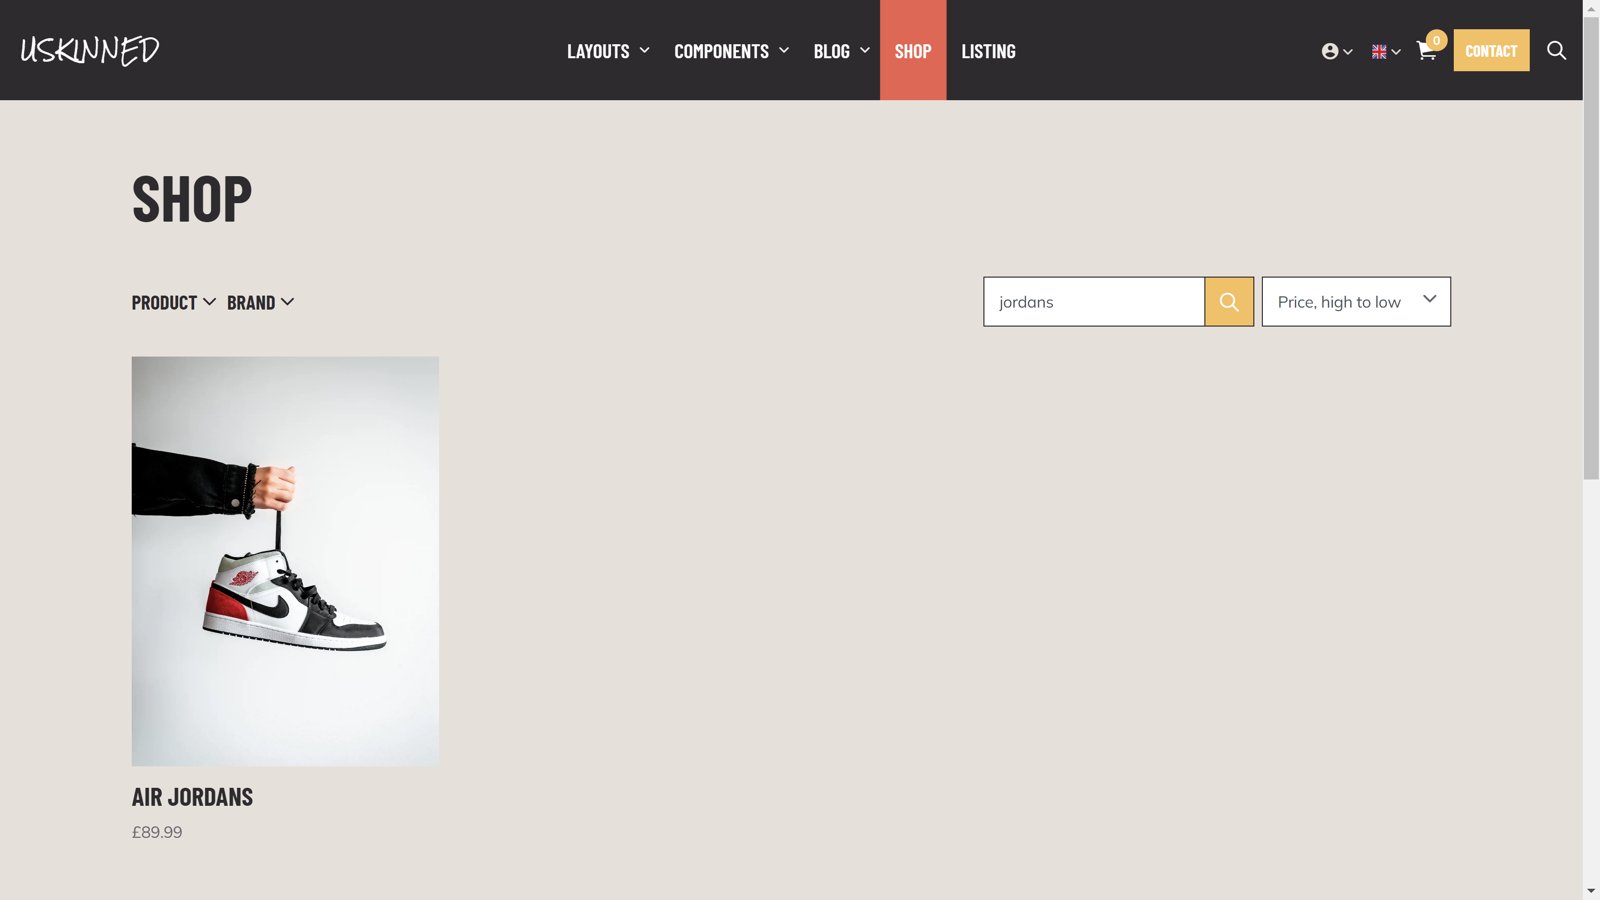Click the Air Jordans product title
Viewport: 1600px width, 900px height.
click(x=192, y=797)
